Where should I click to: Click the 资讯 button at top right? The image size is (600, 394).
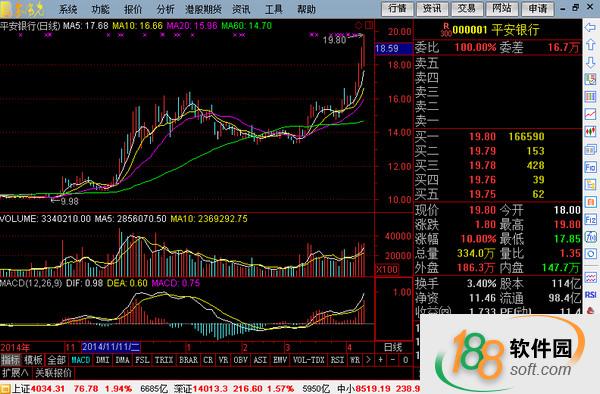coord(432,8)
